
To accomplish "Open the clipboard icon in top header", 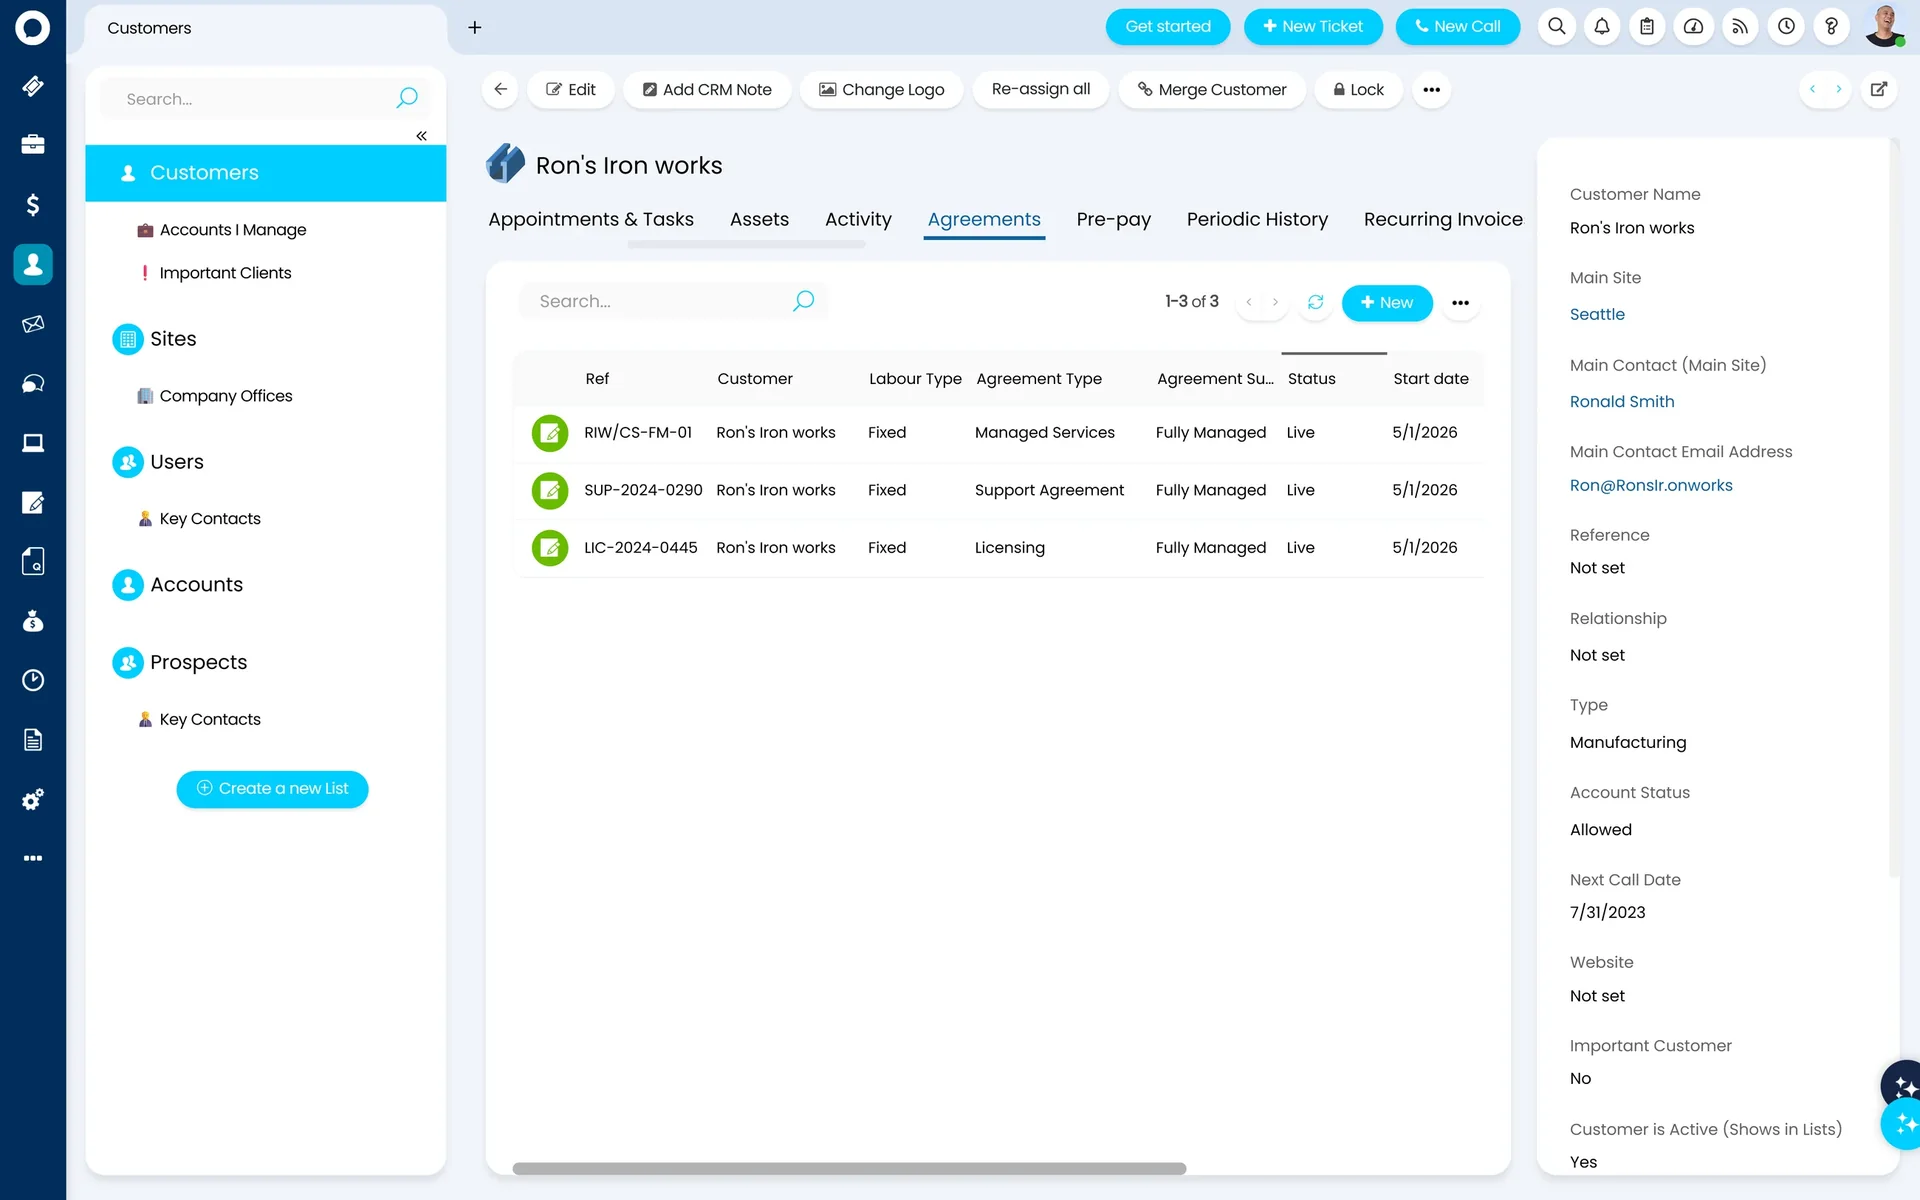I will (1647, 27).
